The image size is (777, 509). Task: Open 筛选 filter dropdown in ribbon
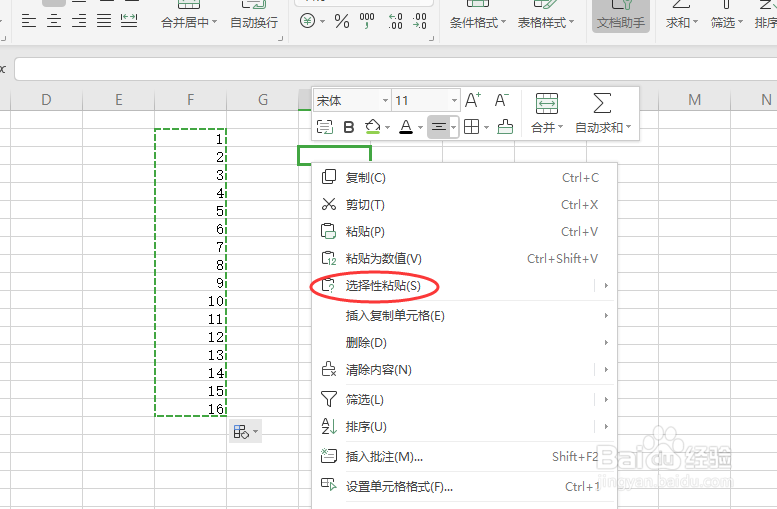coord(726,22)
